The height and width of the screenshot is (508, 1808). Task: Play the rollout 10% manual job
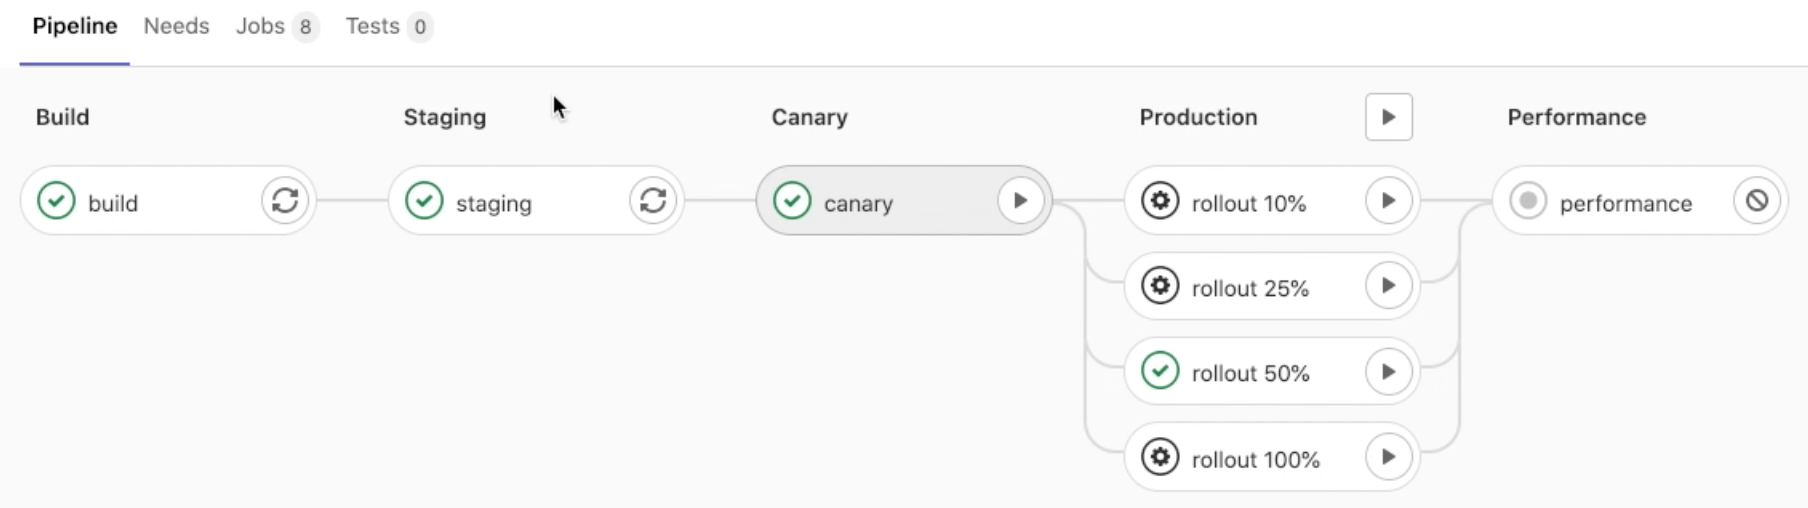point(1388,201)
